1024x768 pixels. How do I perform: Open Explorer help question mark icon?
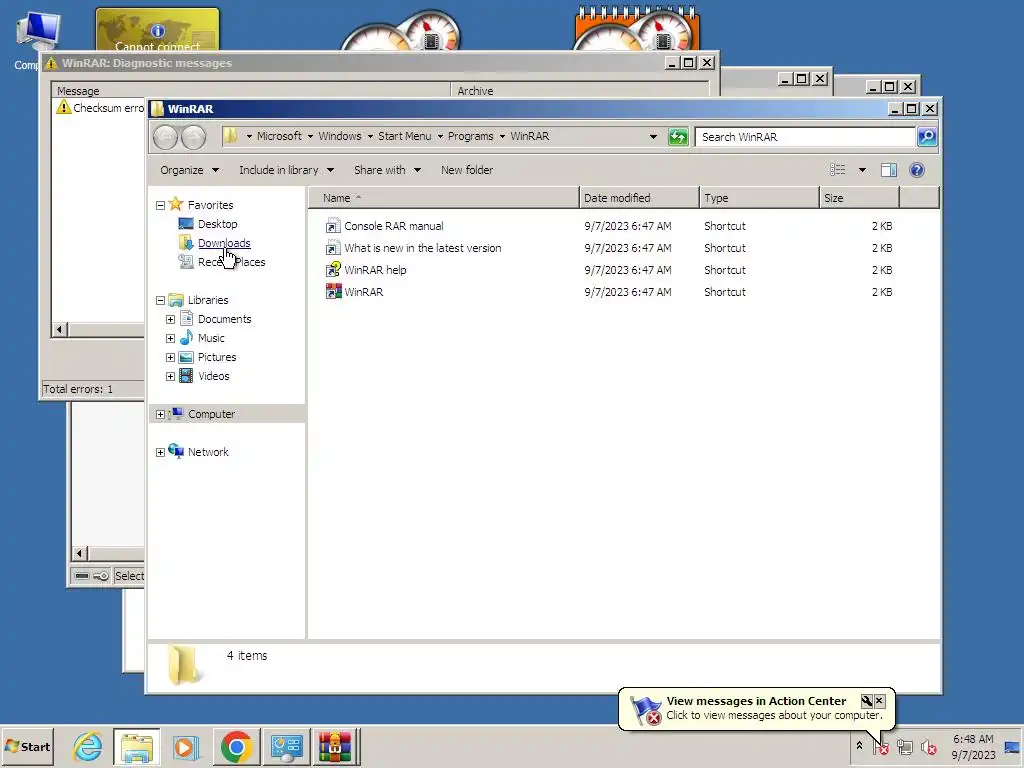917,170
